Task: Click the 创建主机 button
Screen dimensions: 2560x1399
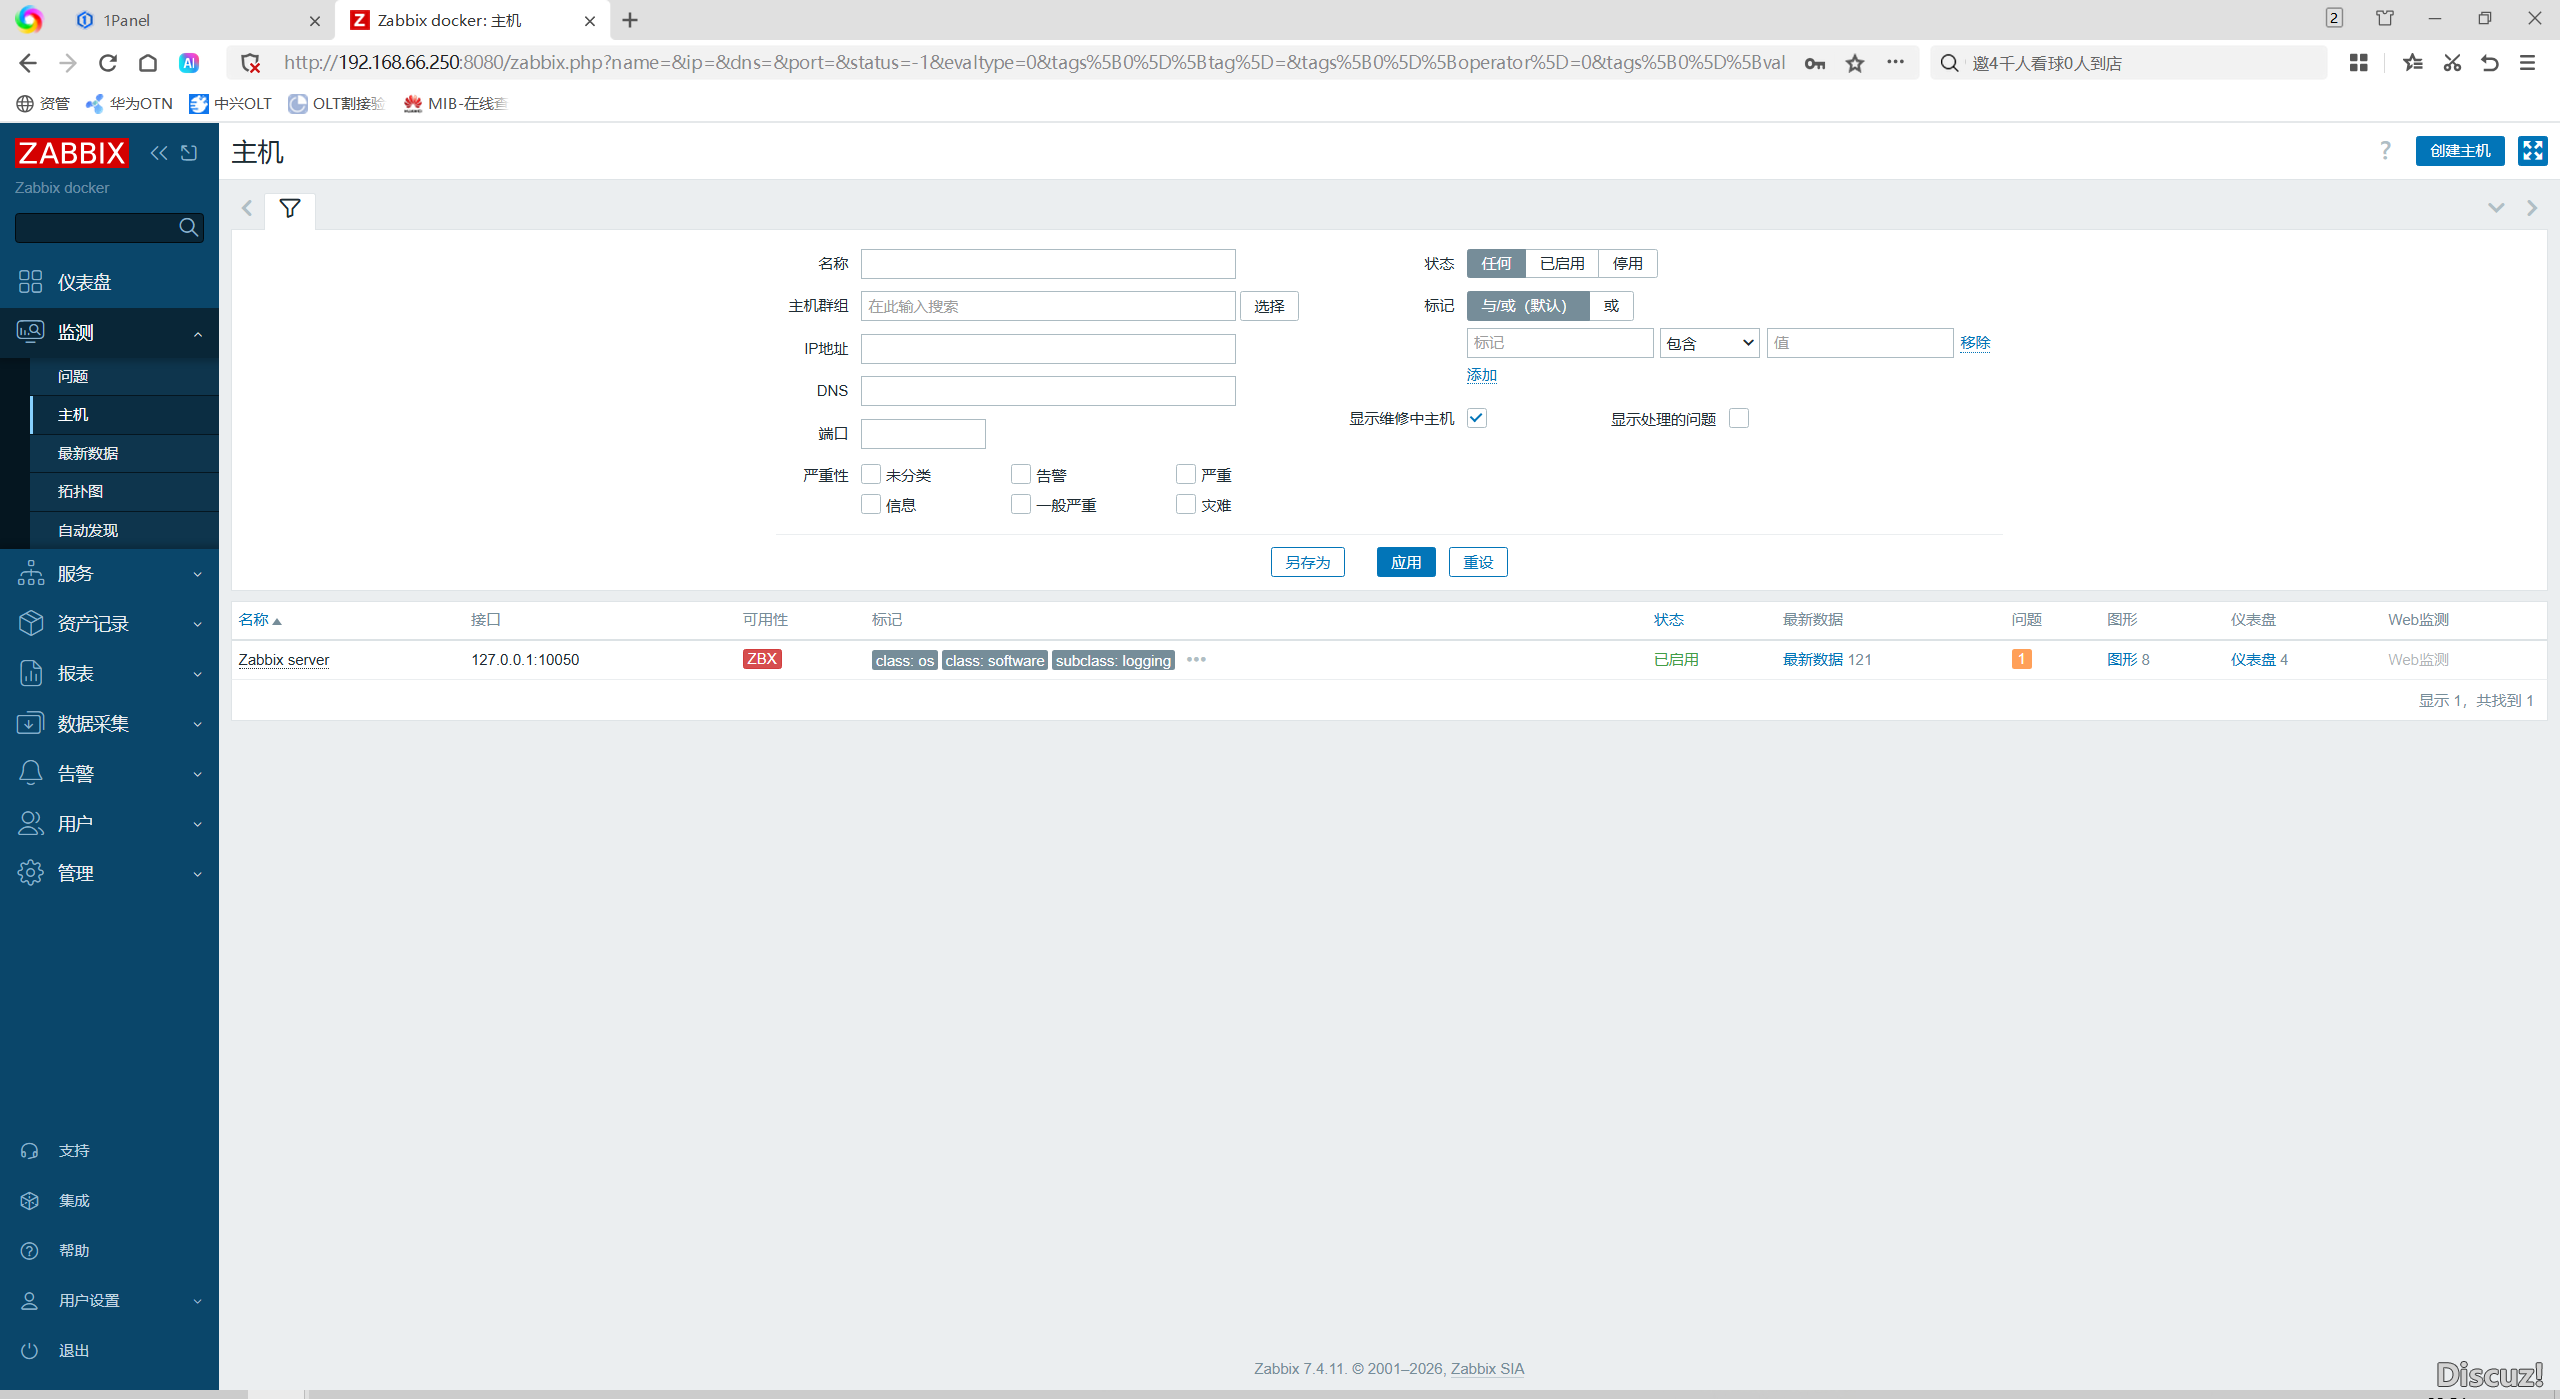Action: [2460, 151]
